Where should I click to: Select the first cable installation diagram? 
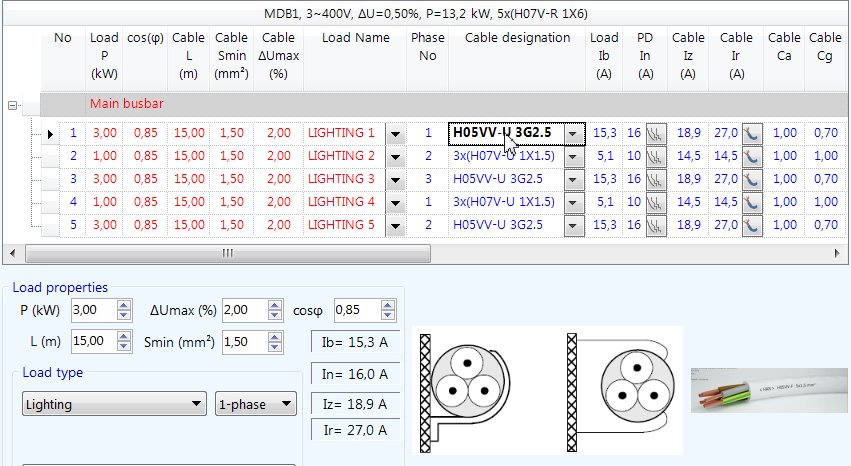click(x=466, y=392)
